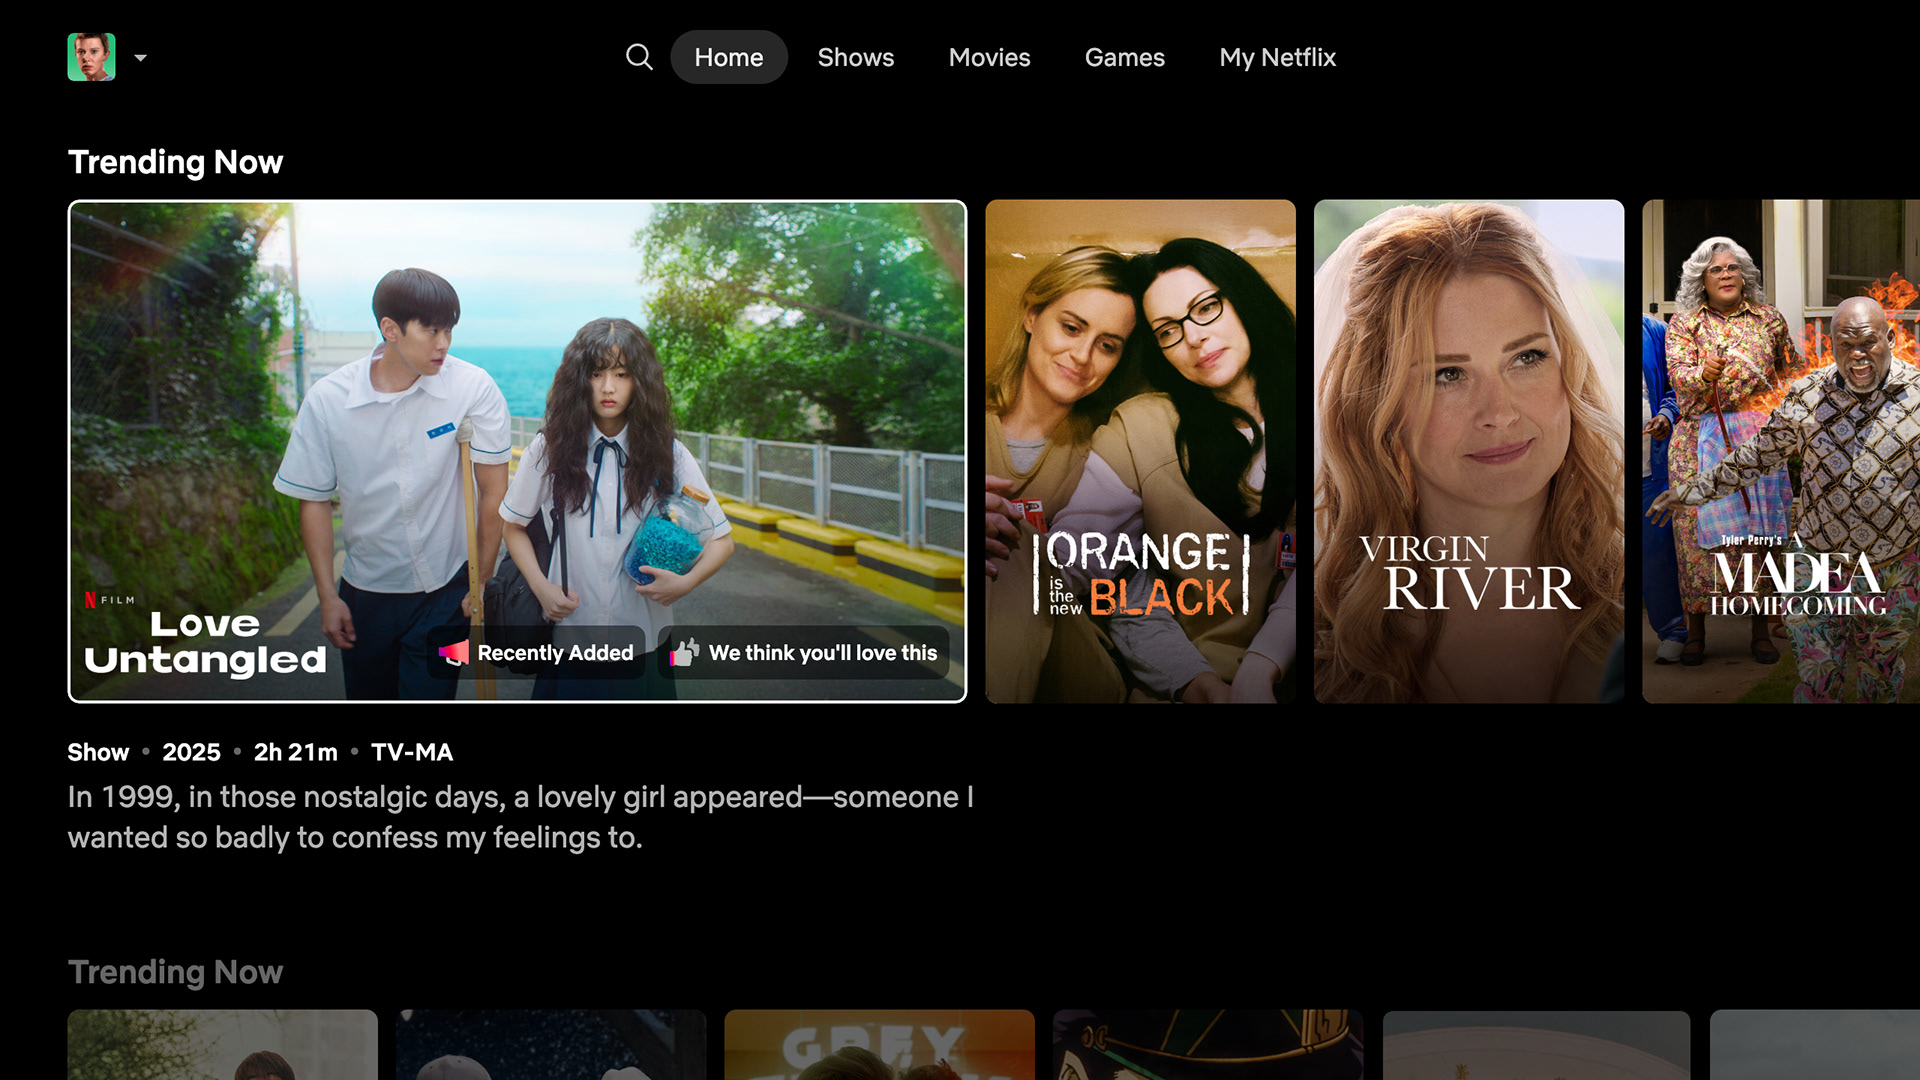Click the thumbs-up recommendation icon
This screenshot has width=1920, height=1080.
tap(684, 653)
